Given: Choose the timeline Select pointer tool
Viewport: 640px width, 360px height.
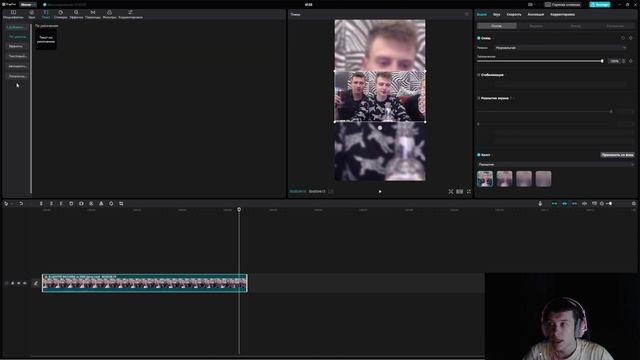Looking at the screenshot, I should click(6, 203).
